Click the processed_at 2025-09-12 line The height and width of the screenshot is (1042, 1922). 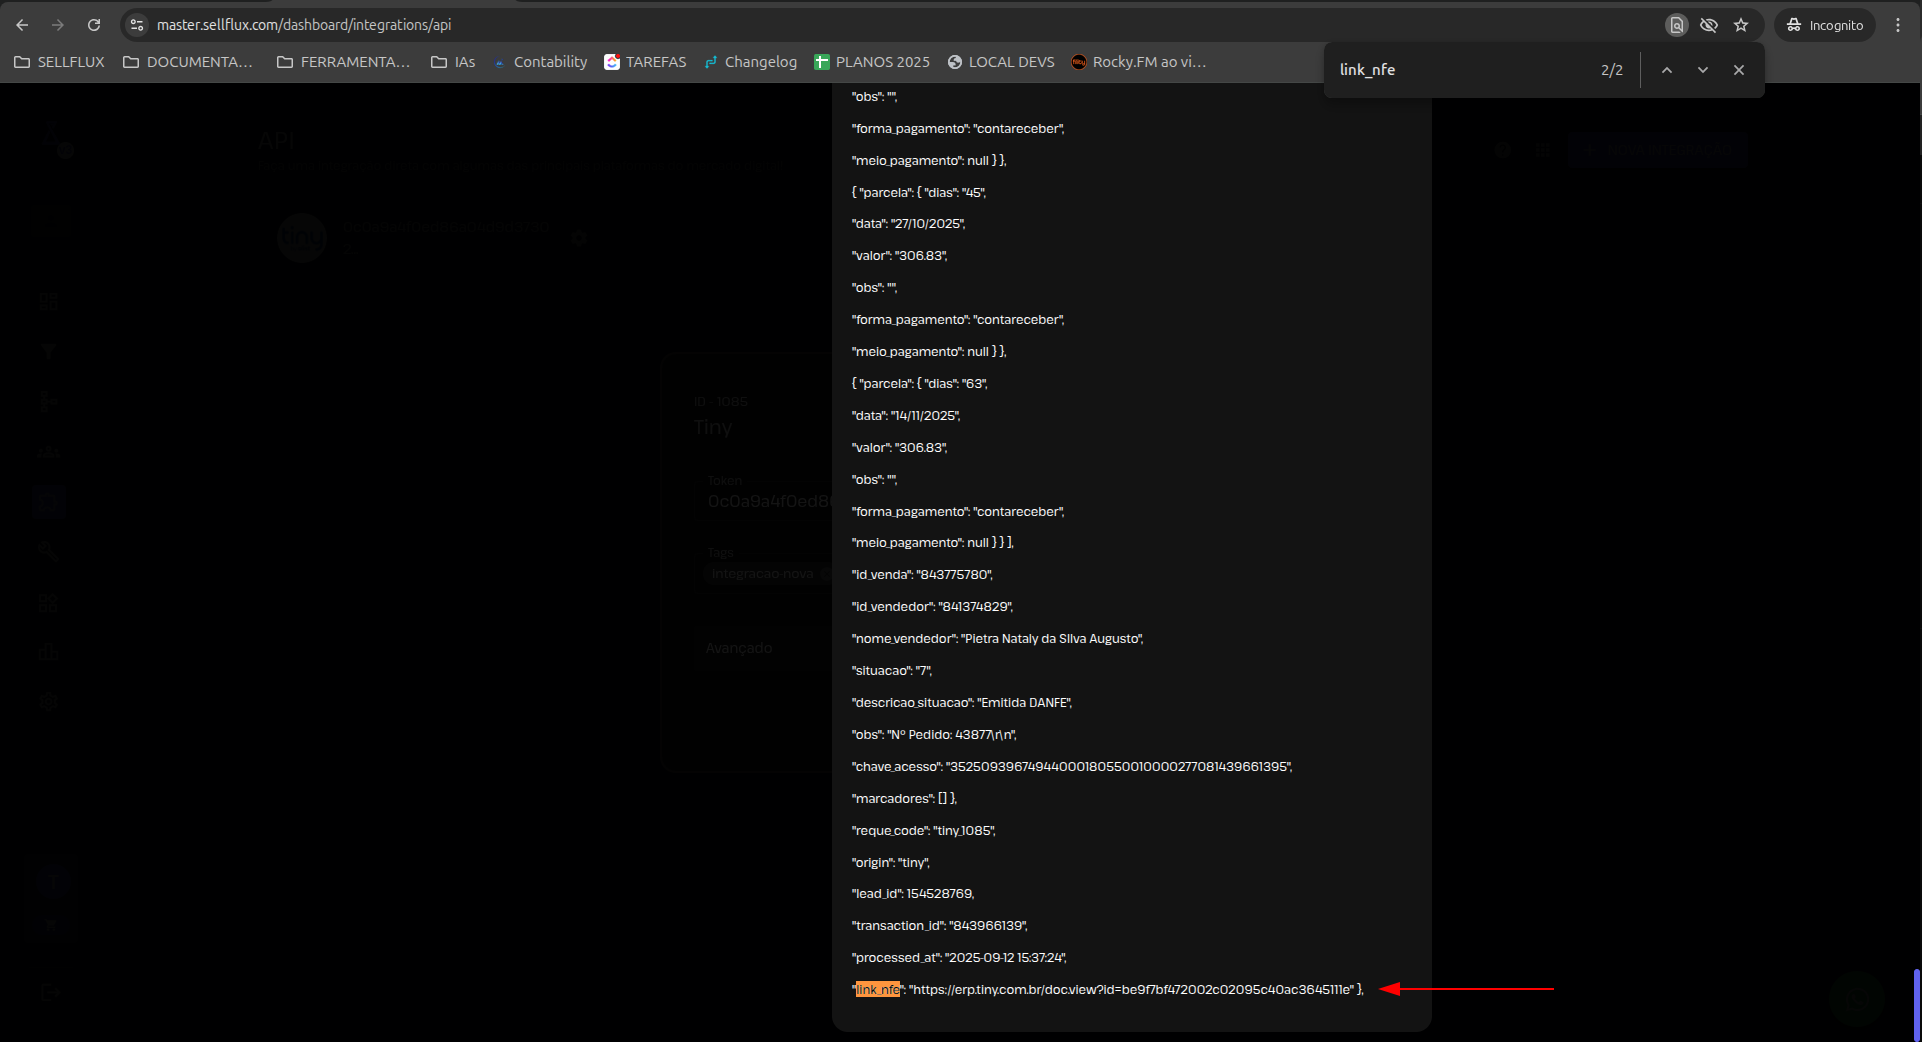(x=959, y=958)
